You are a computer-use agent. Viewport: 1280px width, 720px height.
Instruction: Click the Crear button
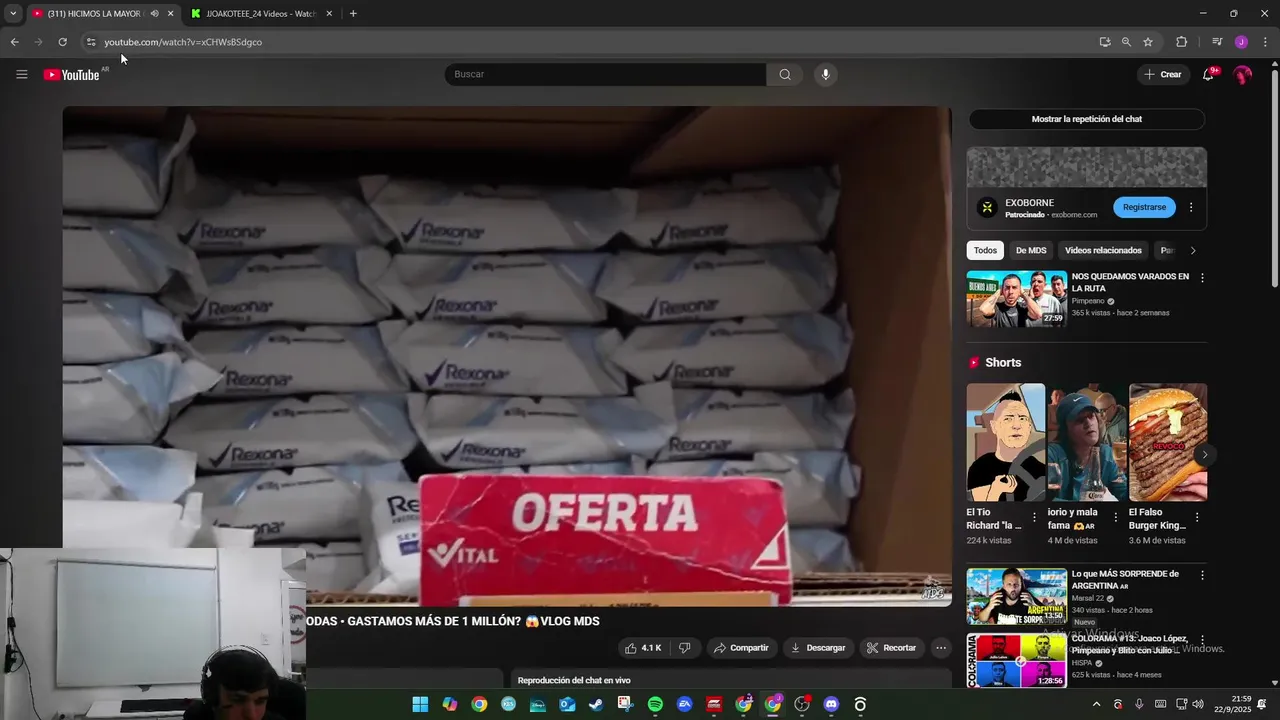[x=1163, y=74]
